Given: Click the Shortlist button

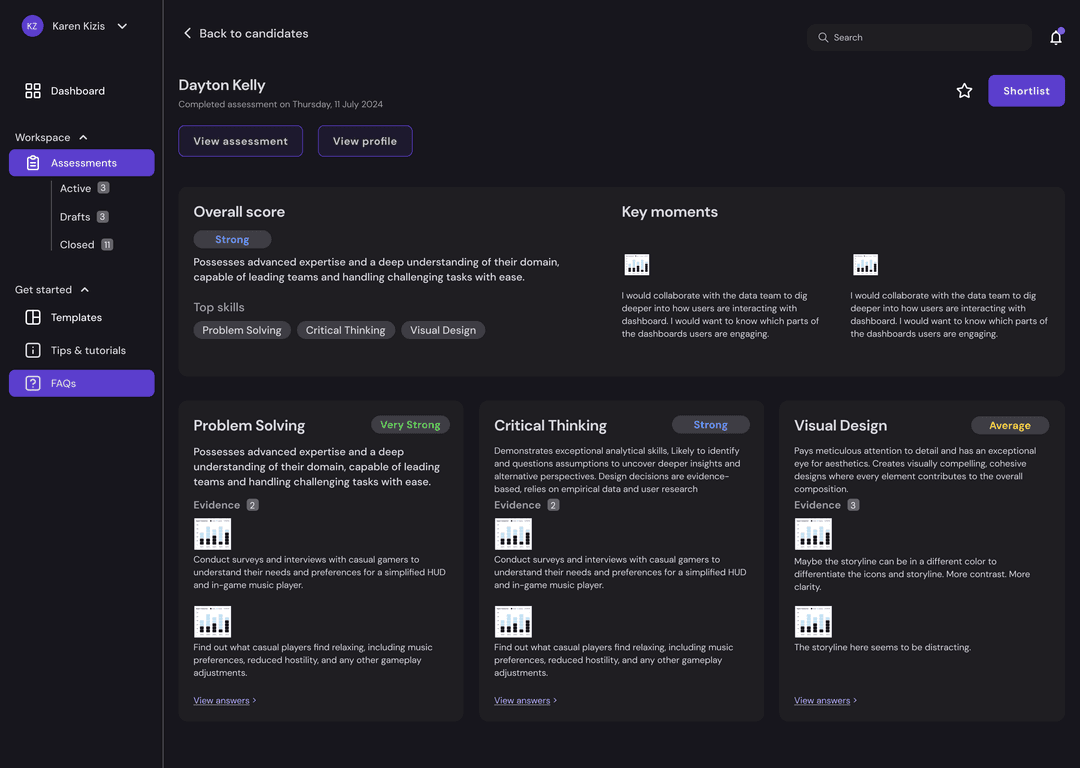Looking at the screenshot, I should [1026, 91].
